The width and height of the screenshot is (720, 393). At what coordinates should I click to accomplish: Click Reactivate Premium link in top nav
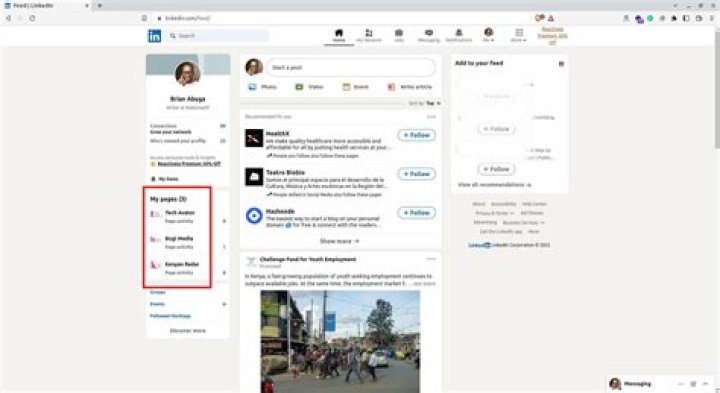tap(552, 36)
